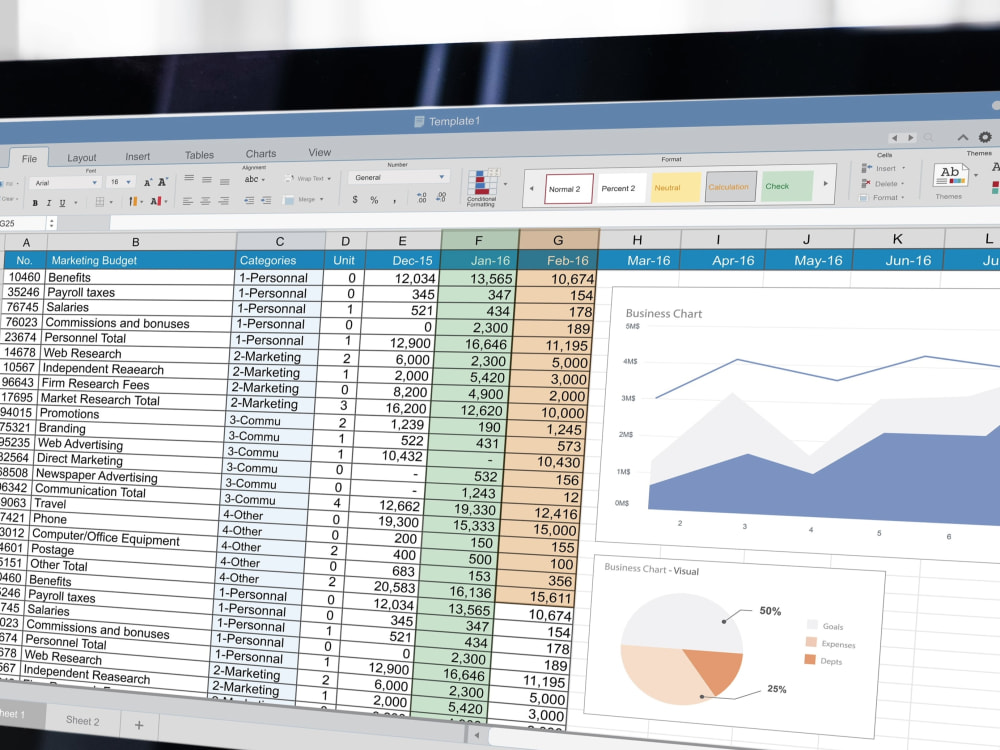Switch to the Insert tab
The width and height of the screenshot is (1000, 750).
pos(138,156)
